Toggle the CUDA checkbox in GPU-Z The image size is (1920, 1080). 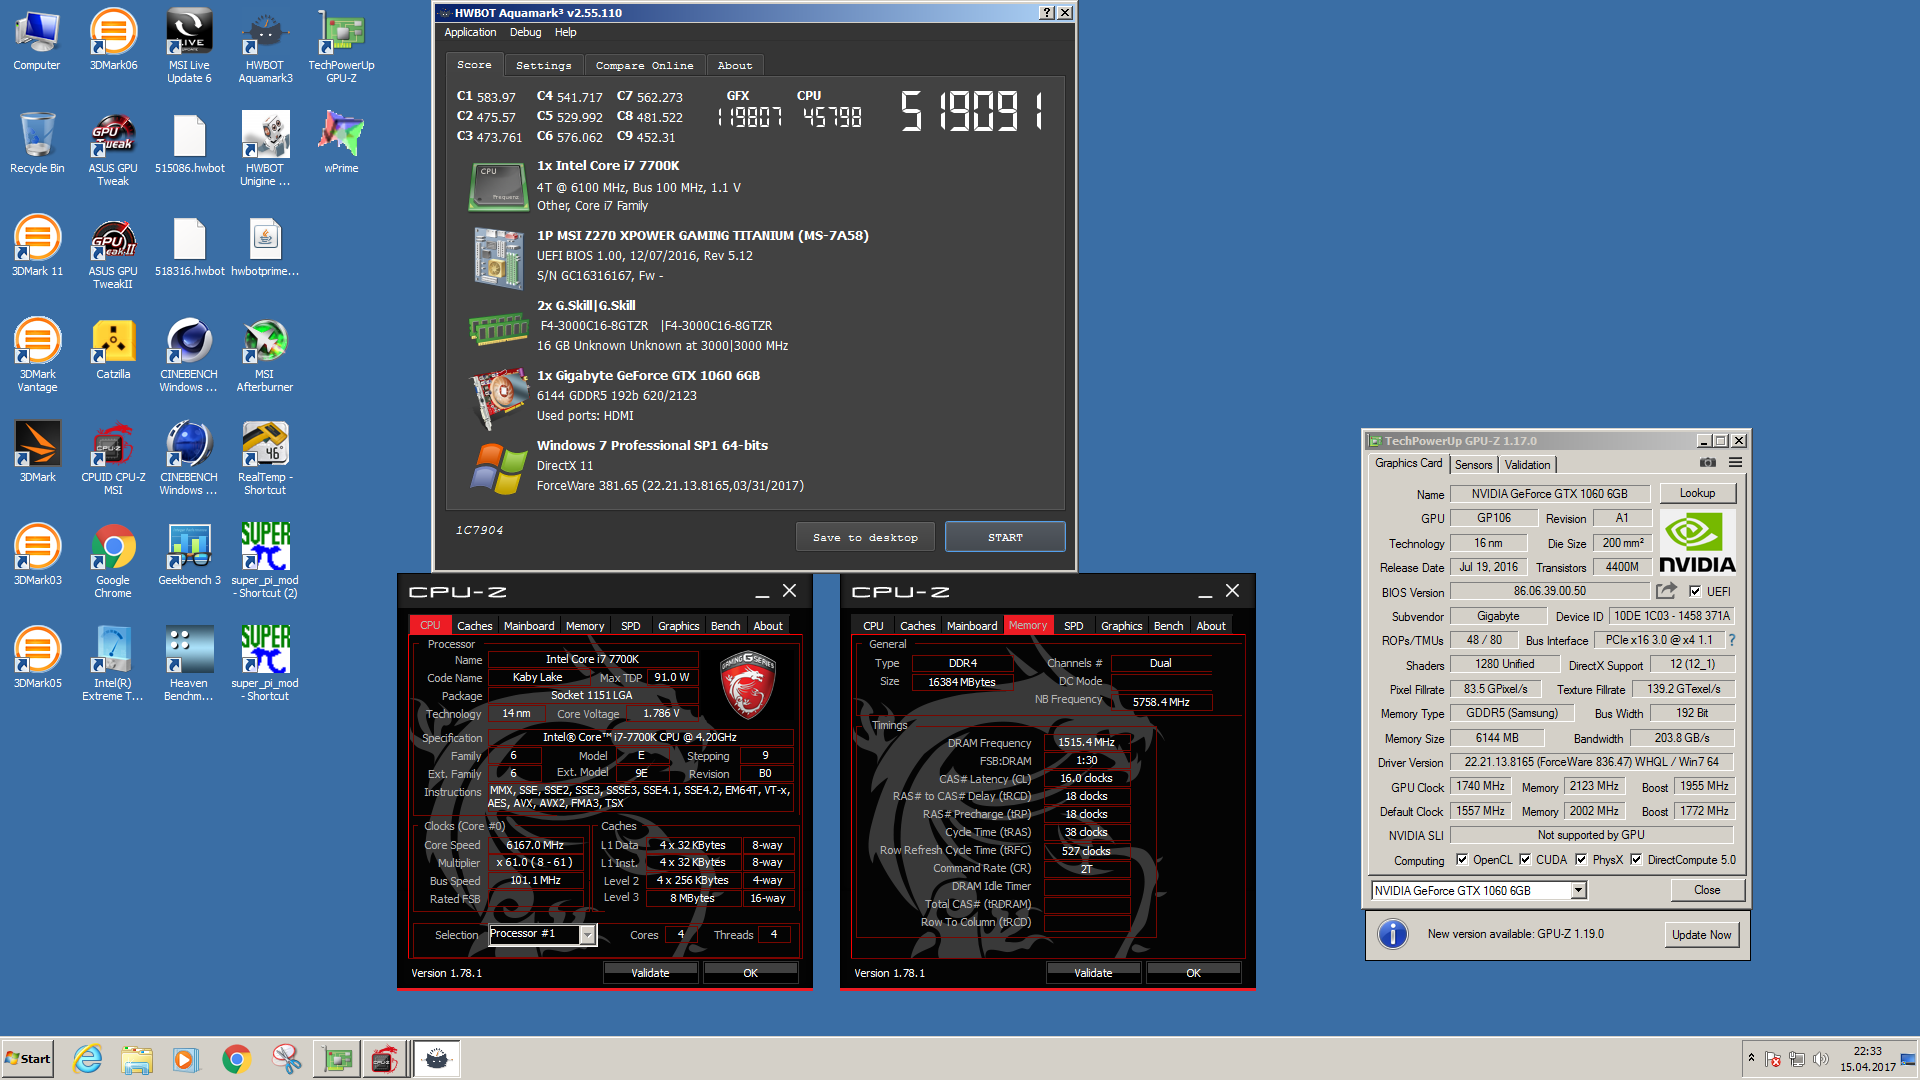click(x=1525, y=859)
